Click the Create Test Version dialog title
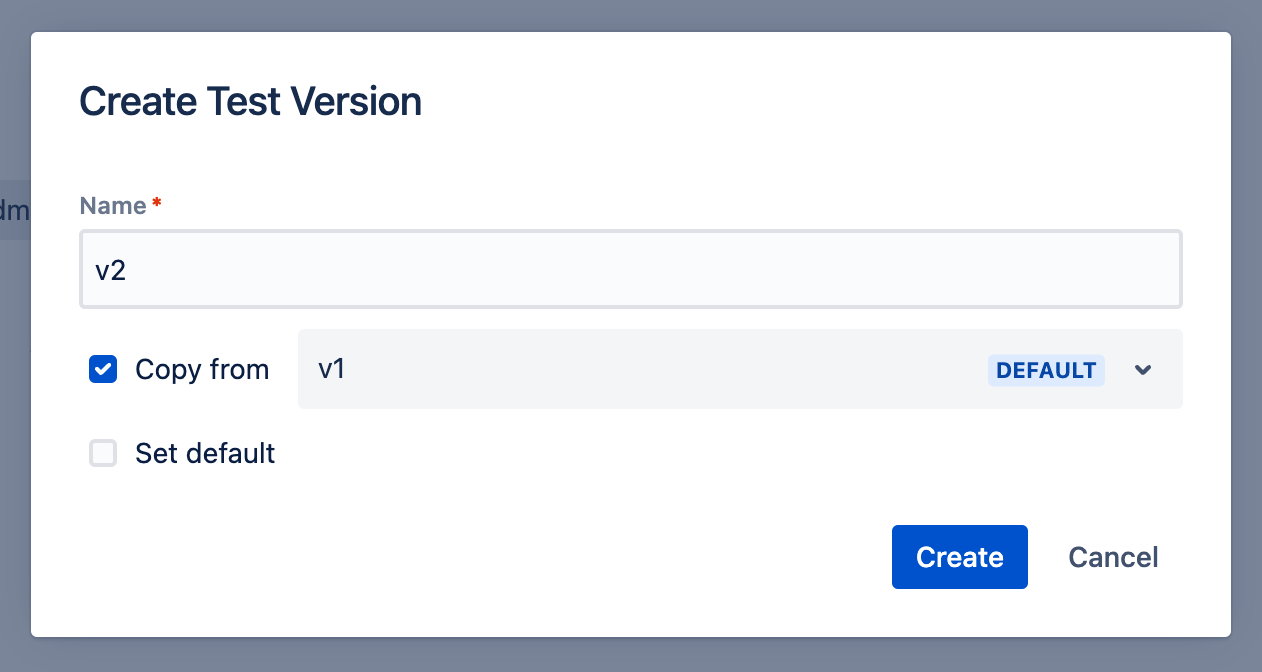The image size is (1262, 672). click(250, 102)
